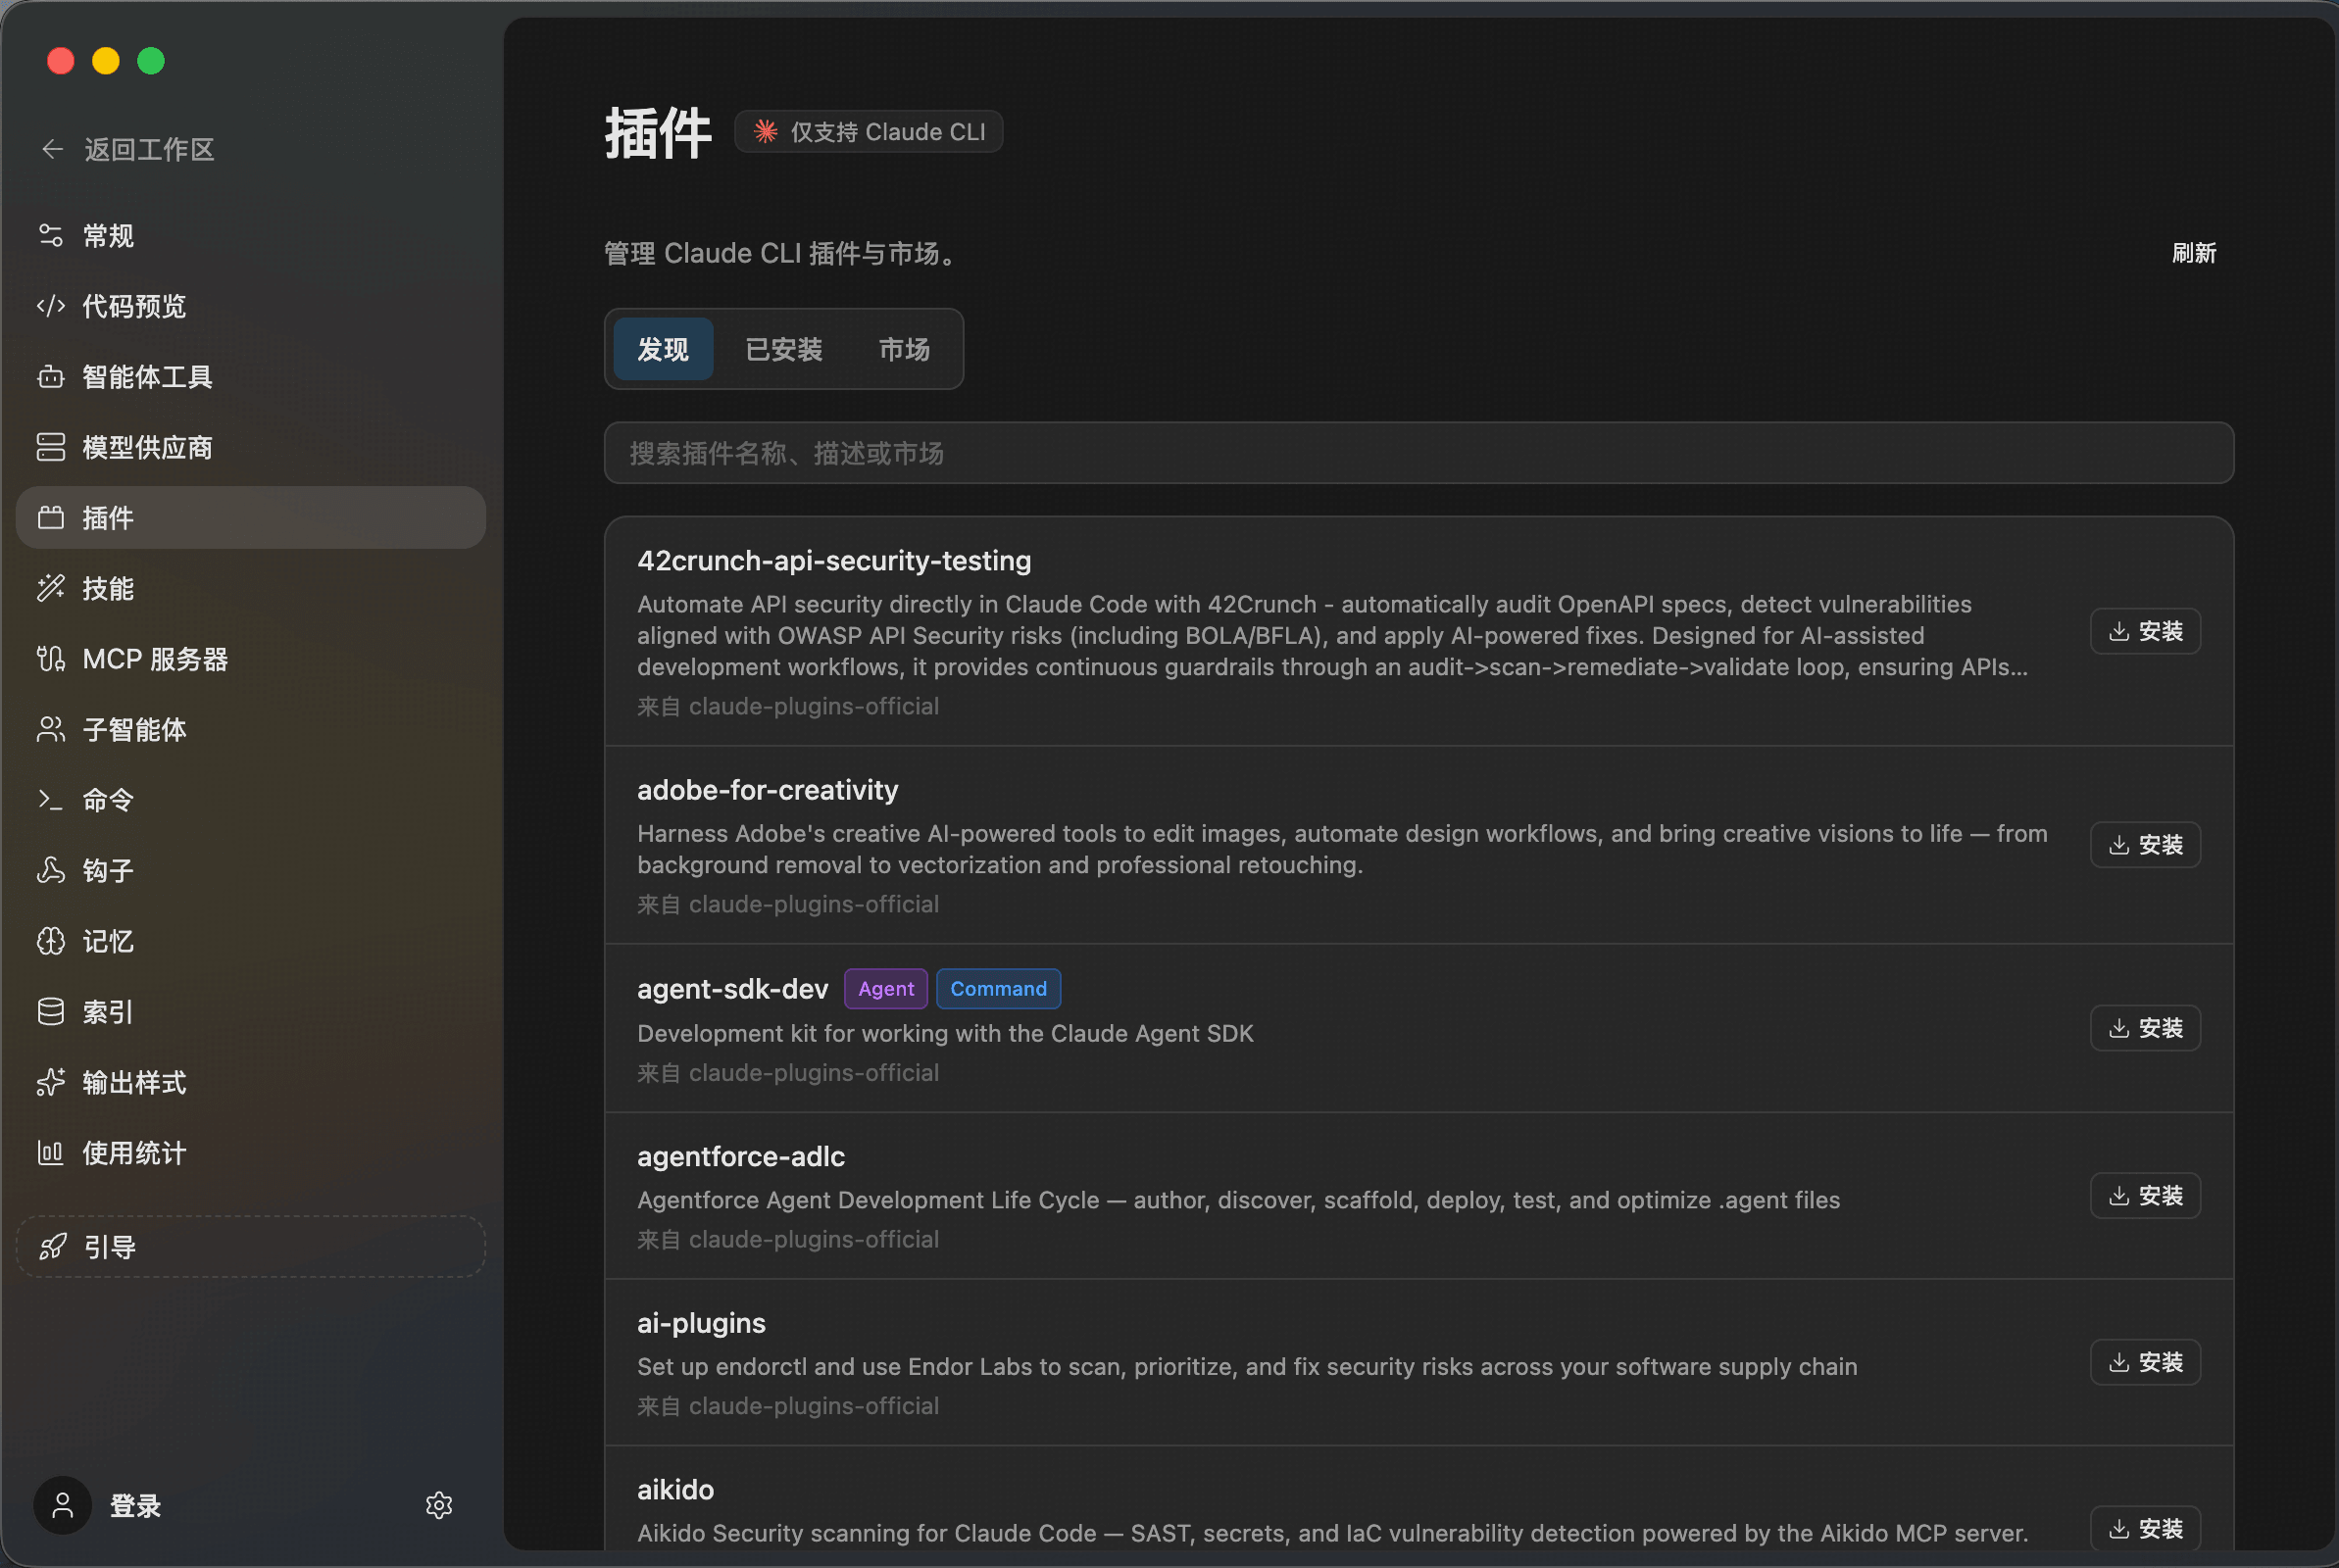Install the aikido plugin
Screen dimensions: 2339x1568
click(2145, 1528)
